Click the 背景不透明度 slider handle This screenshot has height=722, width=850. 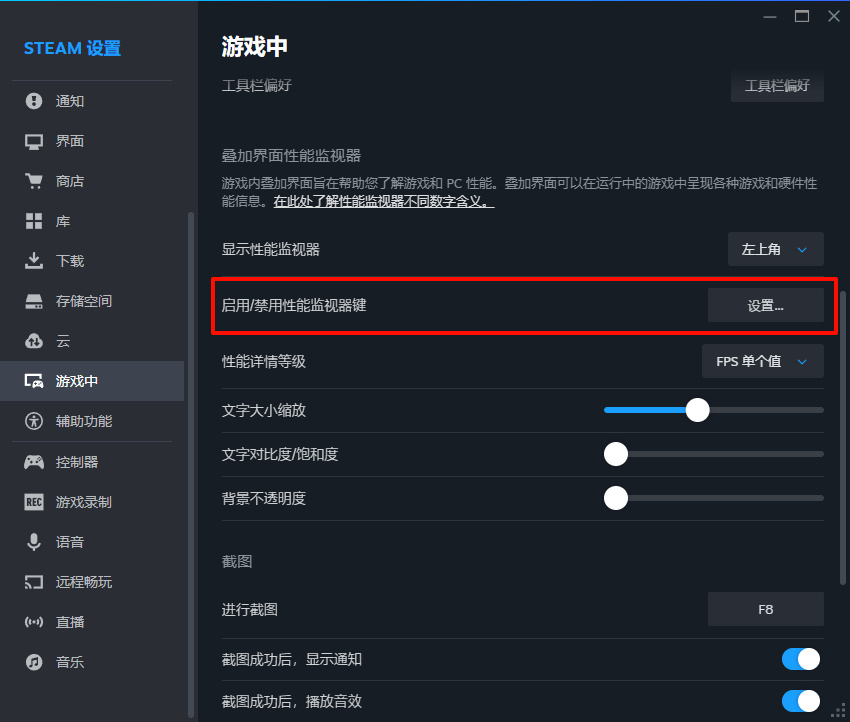pos(616,498)
